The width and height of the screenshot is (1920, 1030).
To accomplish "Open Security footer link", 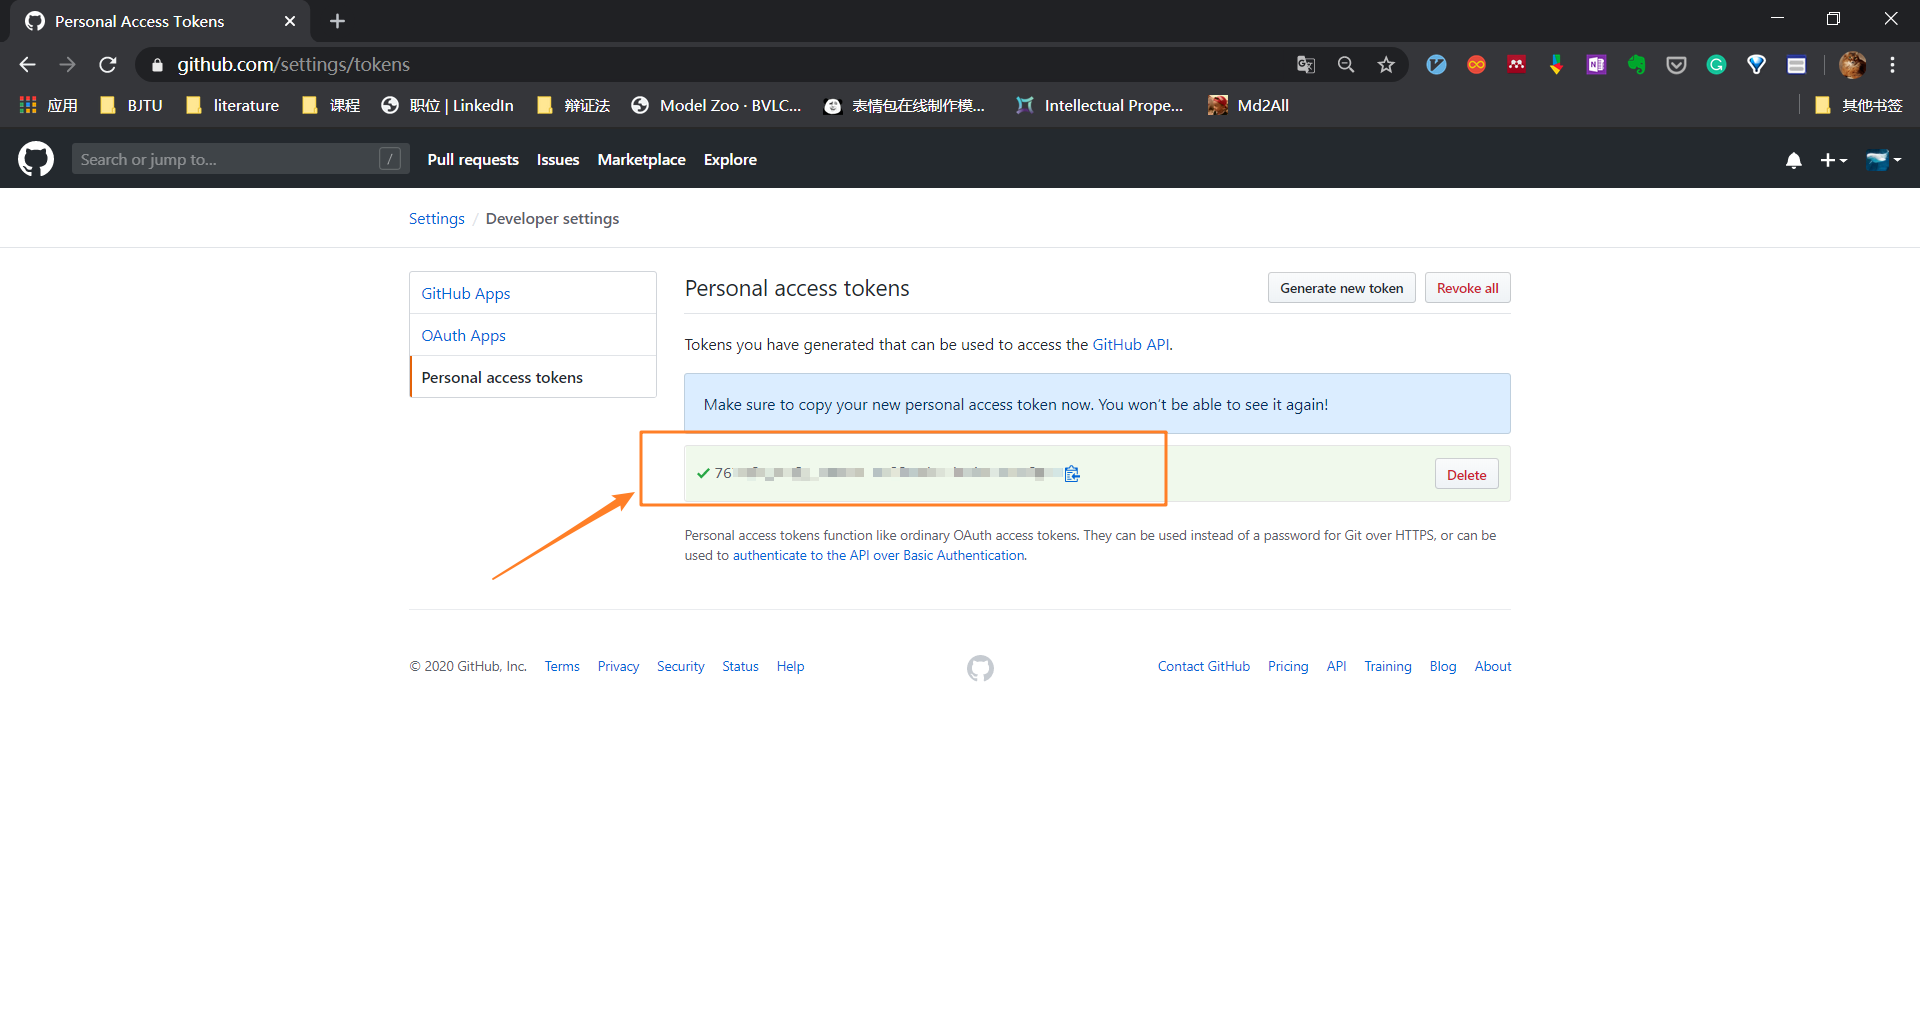I will (681, 667).
